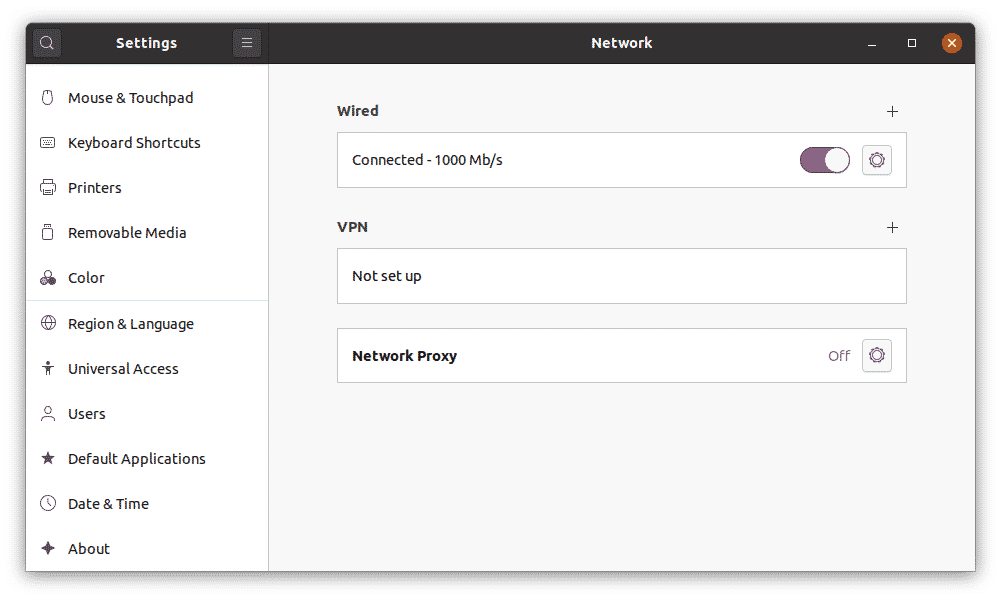1001x600 pixels.
Task: Go to Region & Language panel
Action: 130,324
